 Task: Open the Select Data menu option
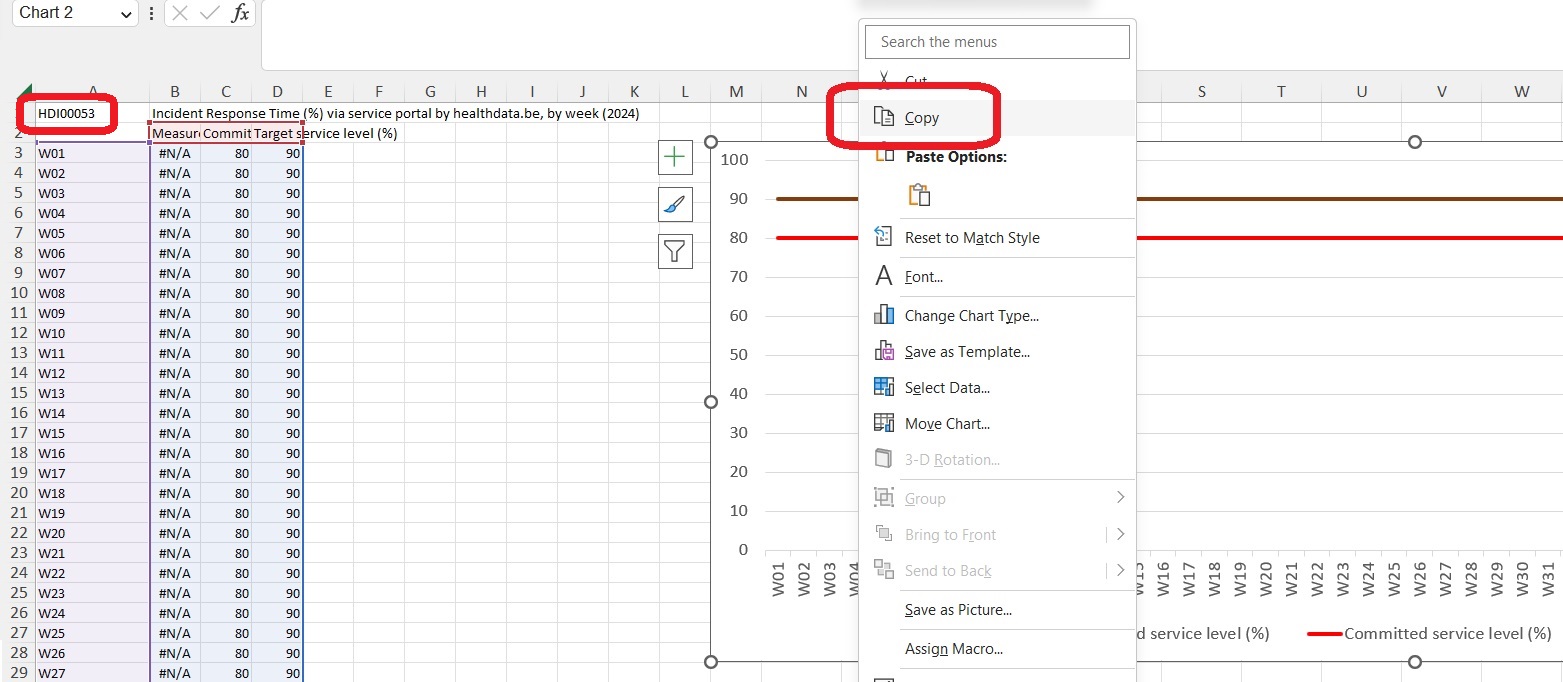tap(946, 388)
